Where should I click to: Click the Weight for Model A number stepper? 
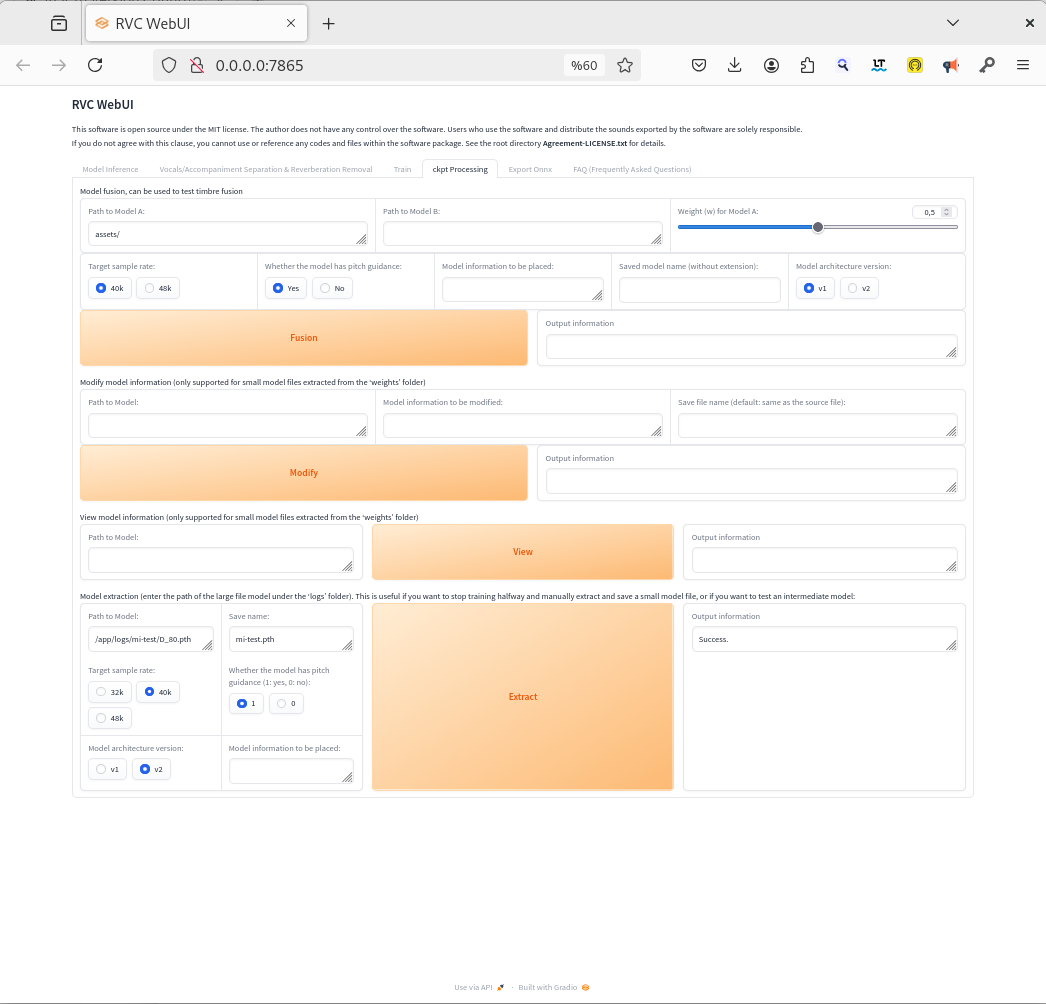click(946, 212)
